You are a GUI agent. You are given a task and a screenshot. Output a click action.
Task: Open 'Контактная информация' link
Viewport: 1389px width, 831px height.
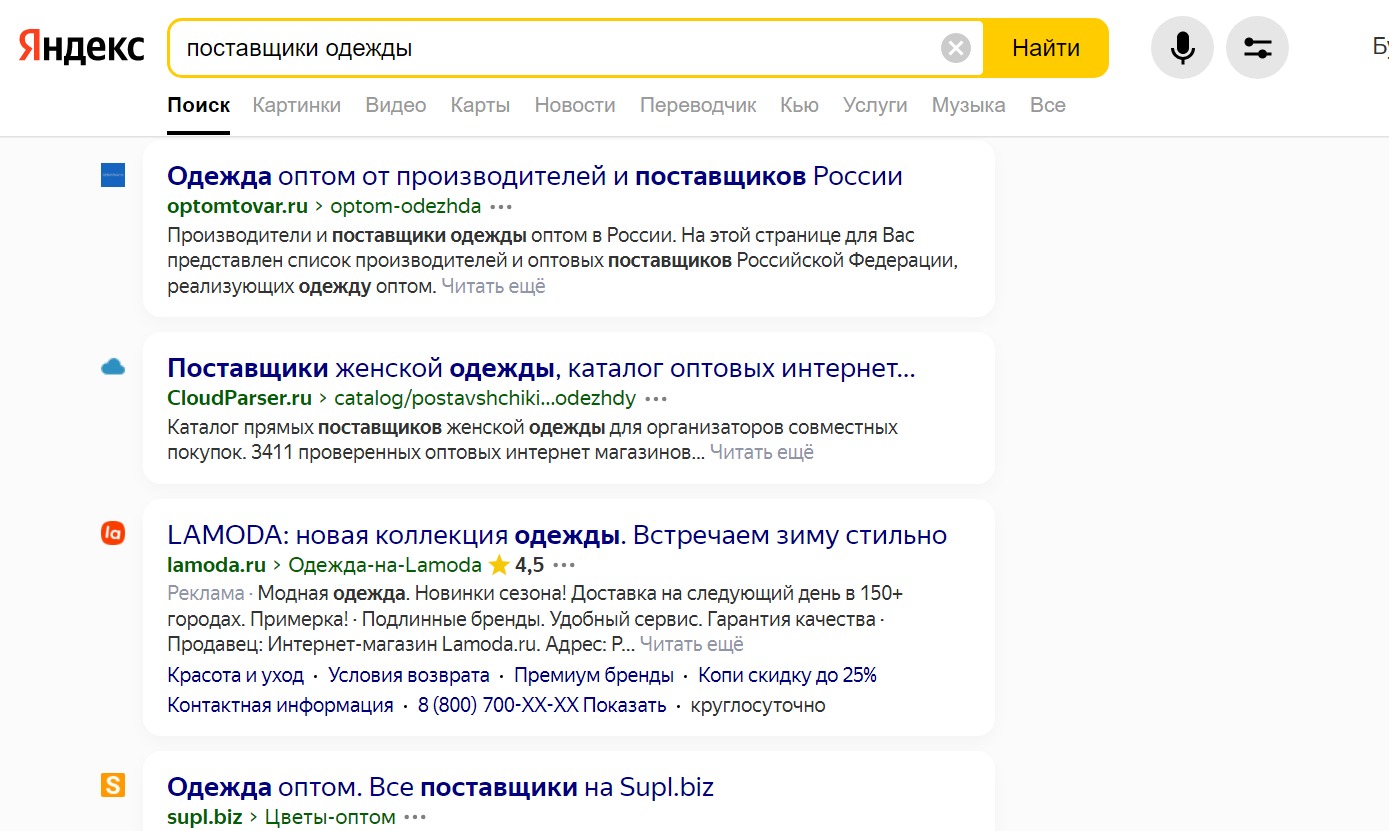(280, 705)
